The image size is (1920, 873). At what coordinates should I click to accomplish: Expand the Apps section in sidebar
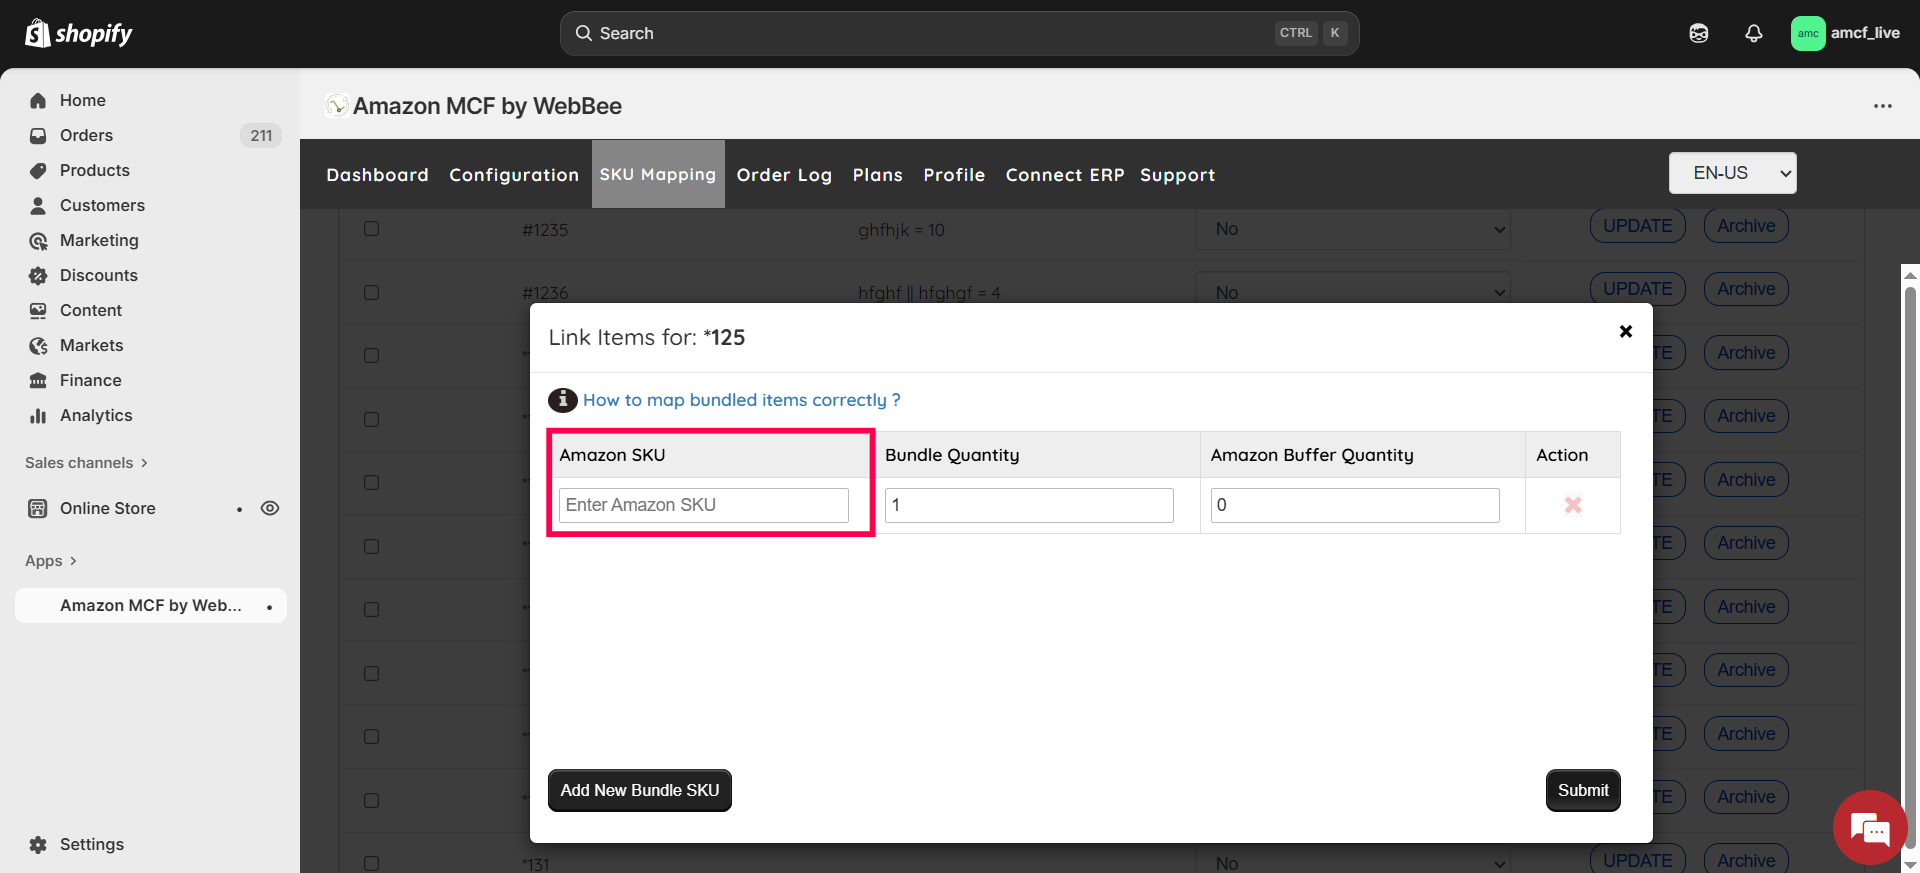tap(51, 561)
